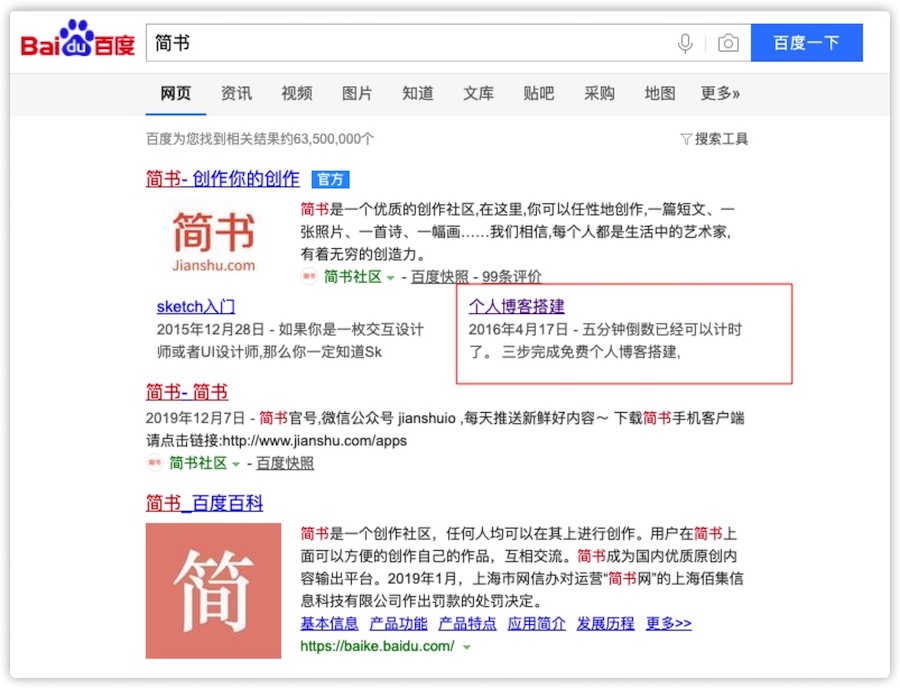Click sketch入门 snippet dated 2015年12月28日

(x=290, y=341)
